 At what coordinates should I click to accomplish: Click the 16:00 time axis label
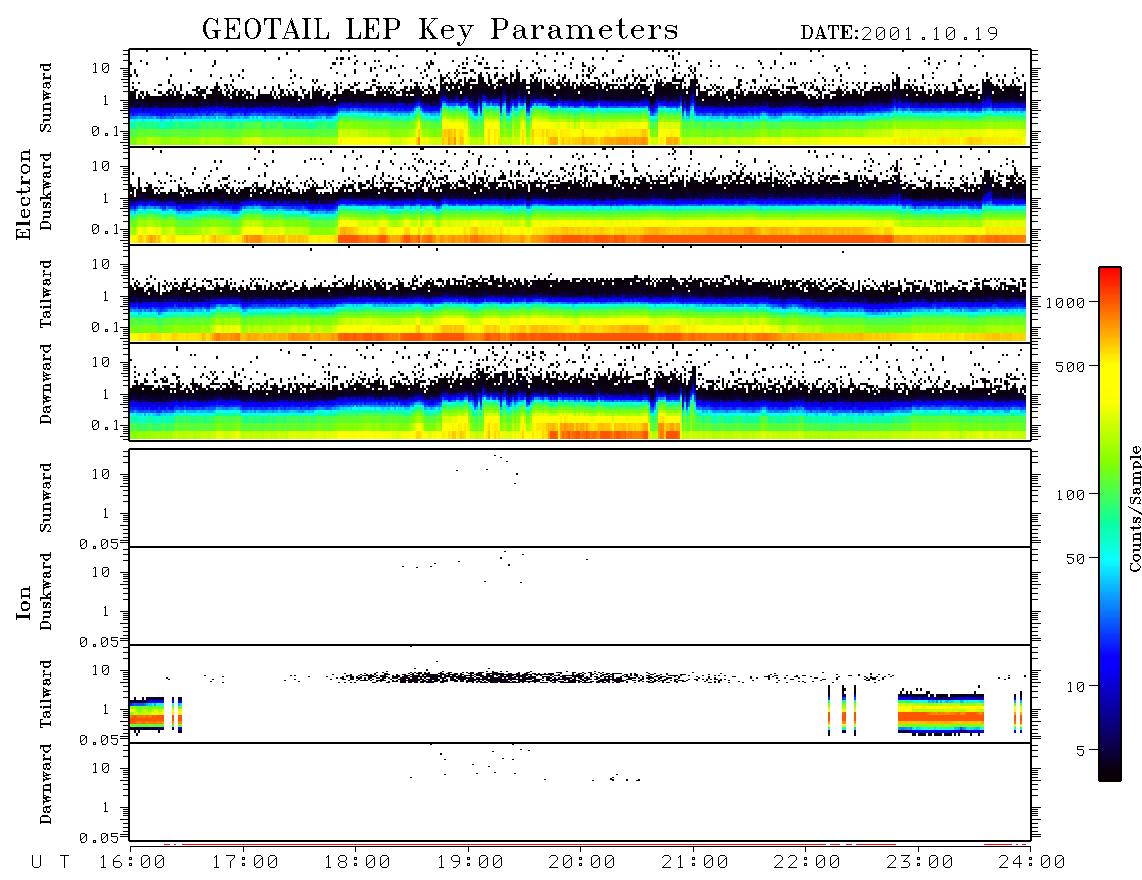tap(133, 863)
